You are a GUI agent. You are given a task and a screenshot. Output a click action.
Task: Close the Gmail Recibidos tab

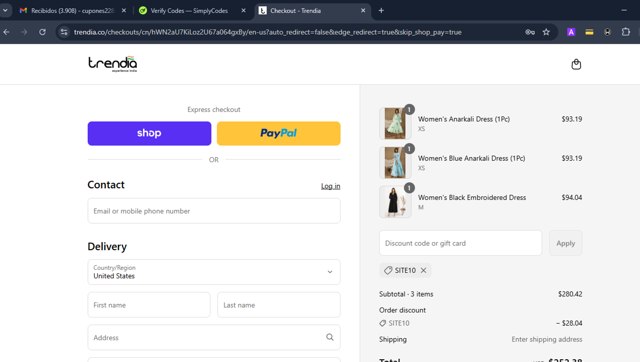point(124,11)
